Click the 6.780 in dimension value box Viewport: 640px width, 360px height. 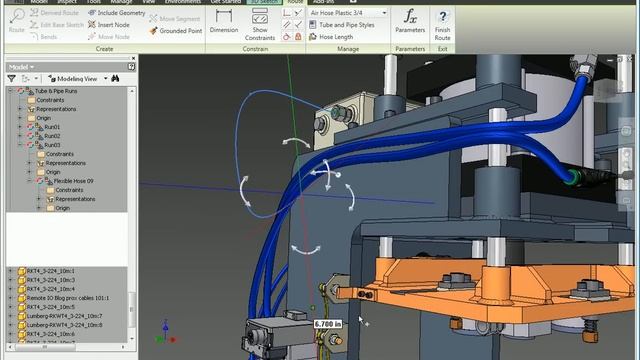pyautogui.click(x=328, y=324)
